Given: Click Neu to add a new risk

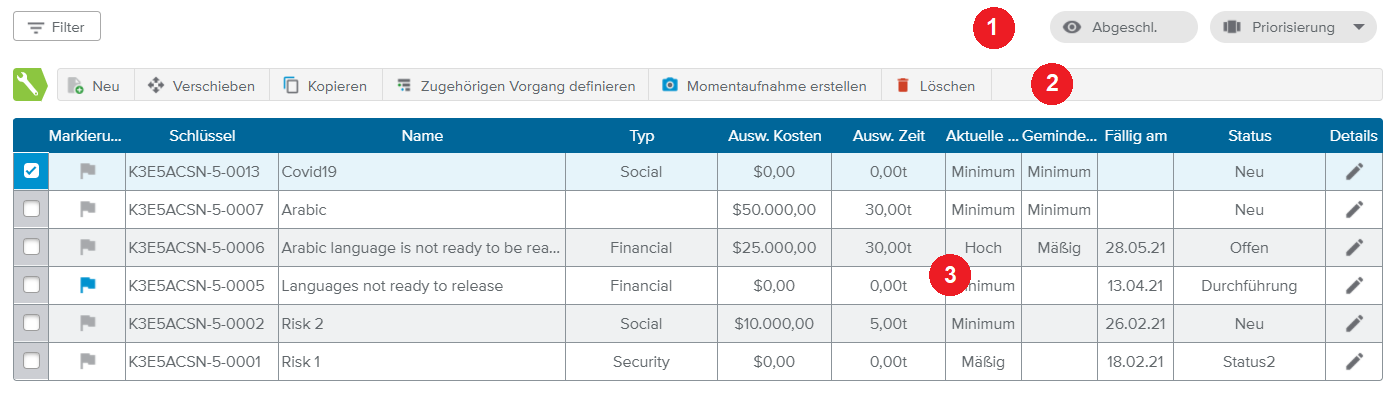Looking at the screenshot, I should coord(95,86).
